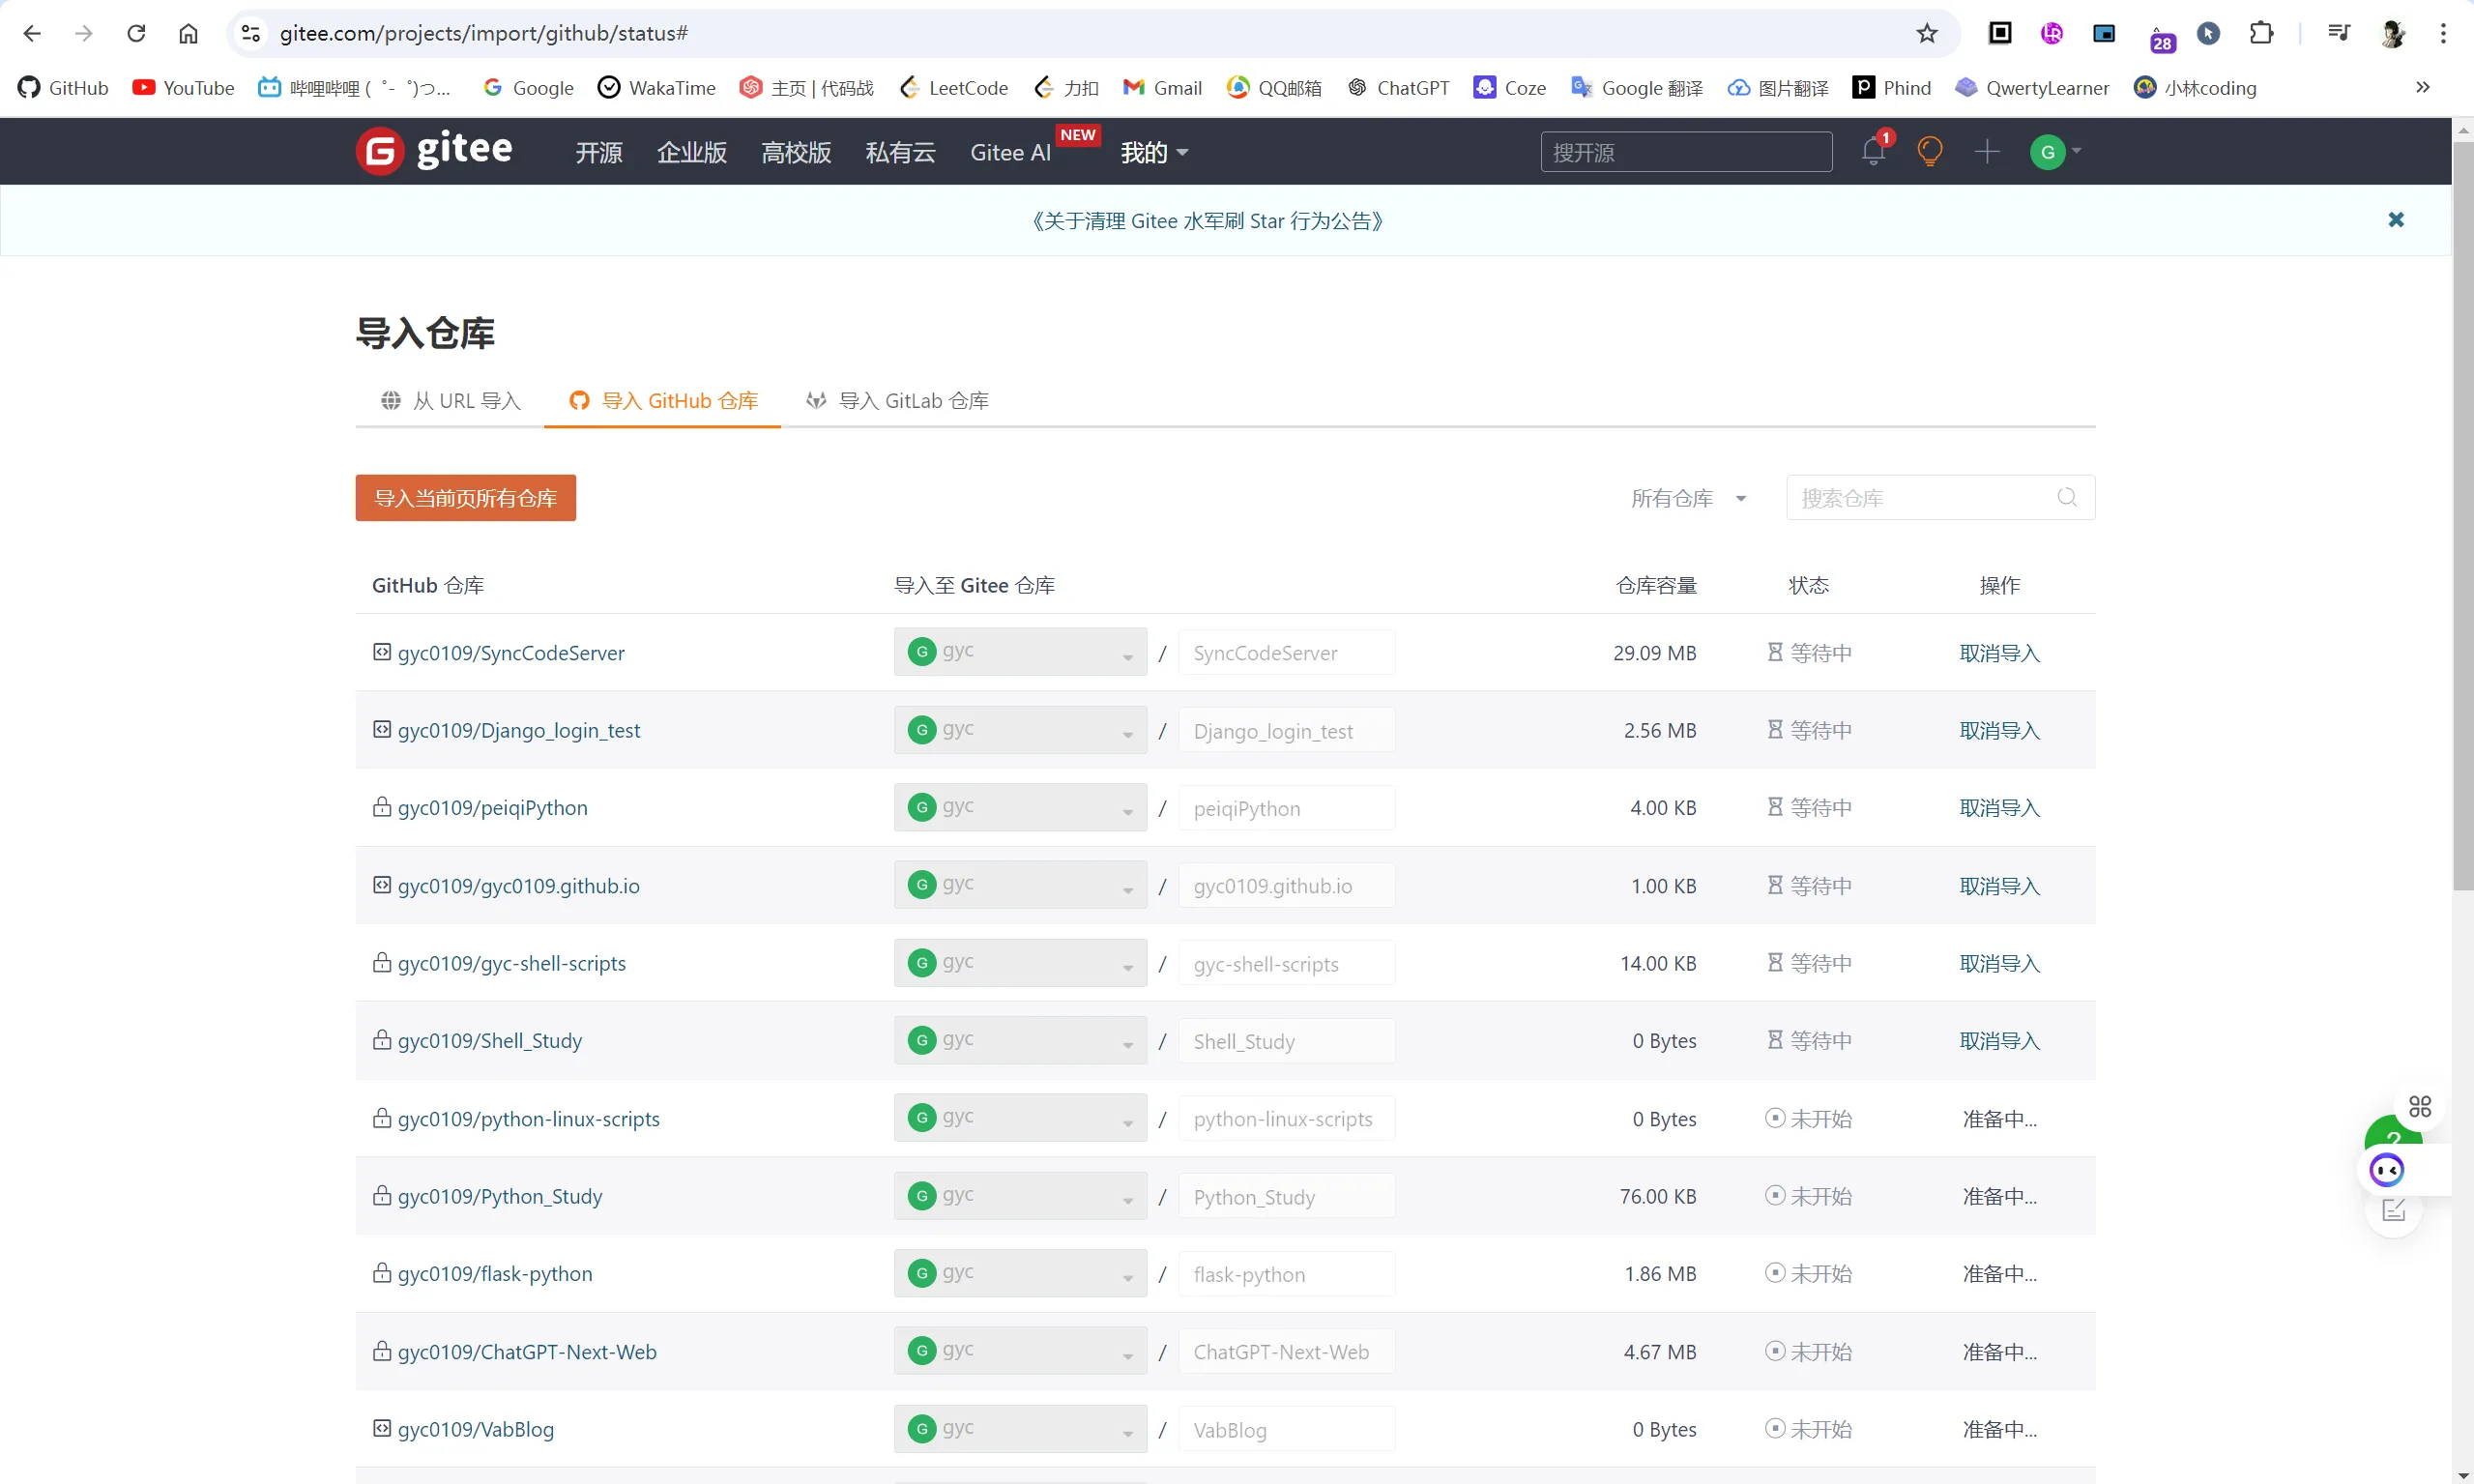Click 导入当前页所有仓库 button
Screen dimensions: 2474x1484
465,498
